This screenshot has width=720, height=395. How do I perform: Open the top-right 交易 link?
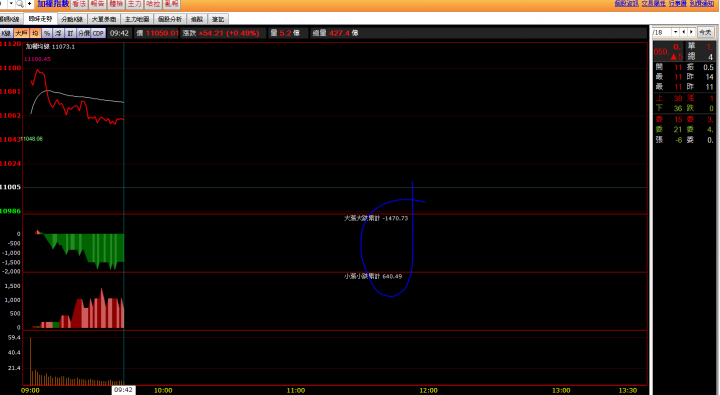point(653,4)
